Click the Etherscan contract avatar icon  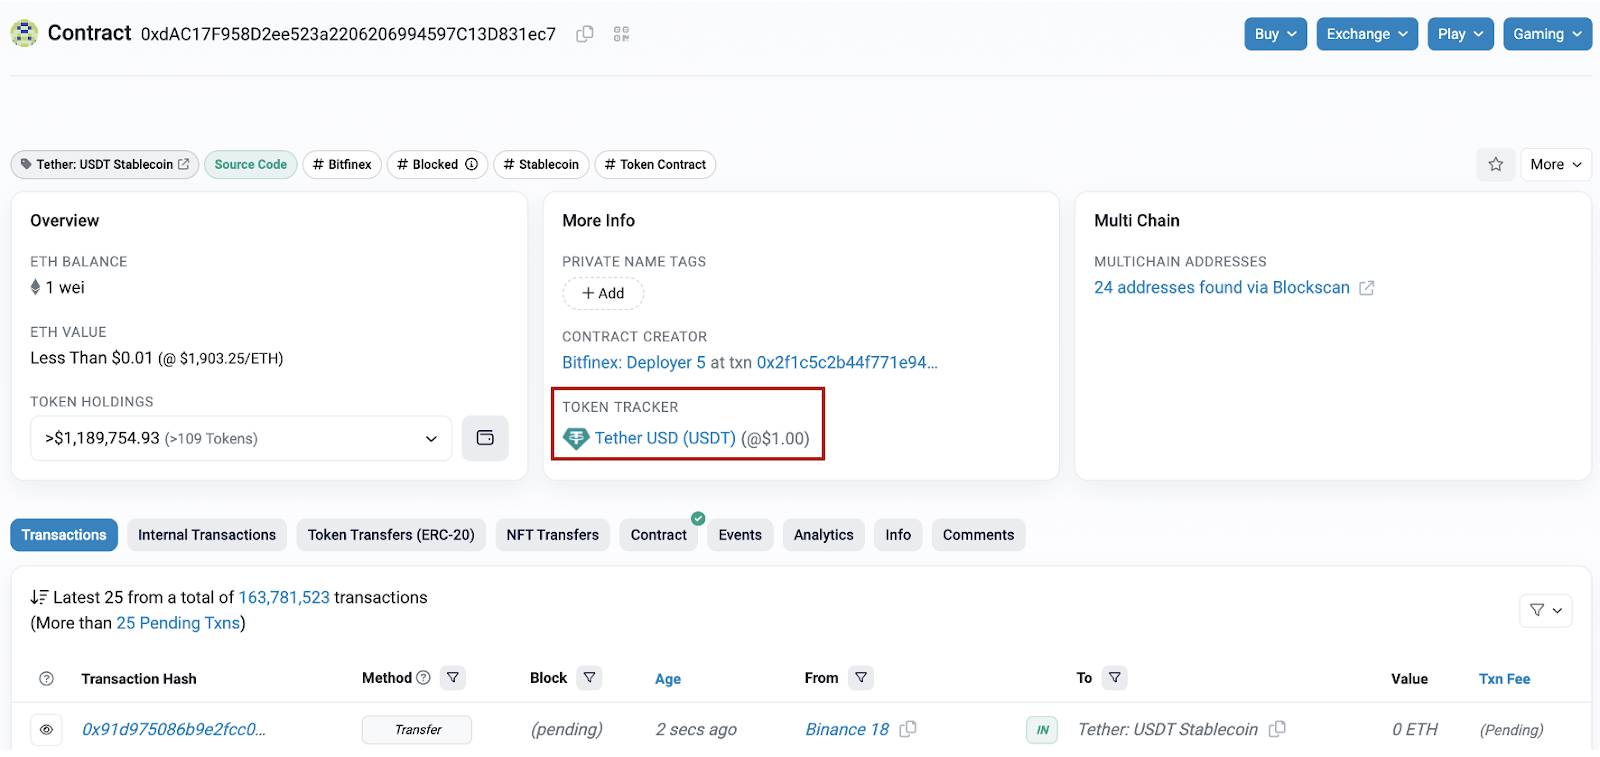[24, 33]
